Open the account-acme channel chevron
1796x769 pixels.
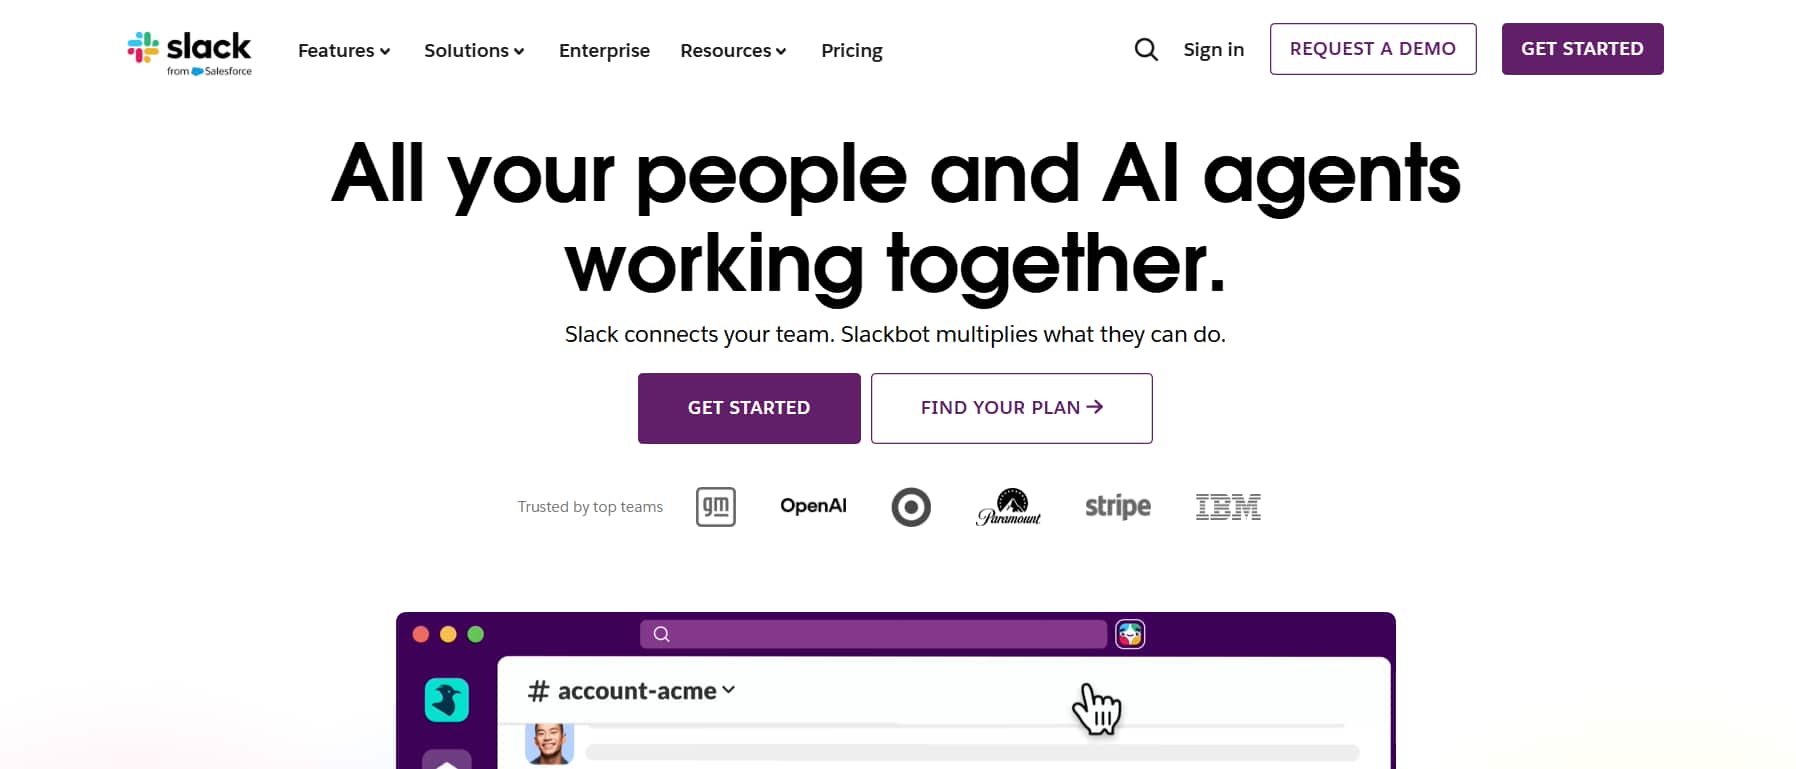[x=729, y=690]
